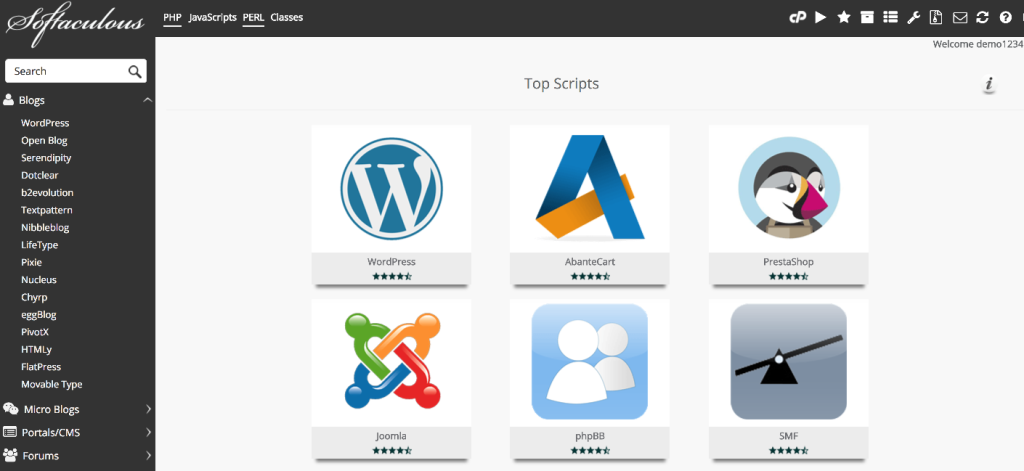
Task: Click the Forums people icon in sidebar
Action: coord(10,455)
